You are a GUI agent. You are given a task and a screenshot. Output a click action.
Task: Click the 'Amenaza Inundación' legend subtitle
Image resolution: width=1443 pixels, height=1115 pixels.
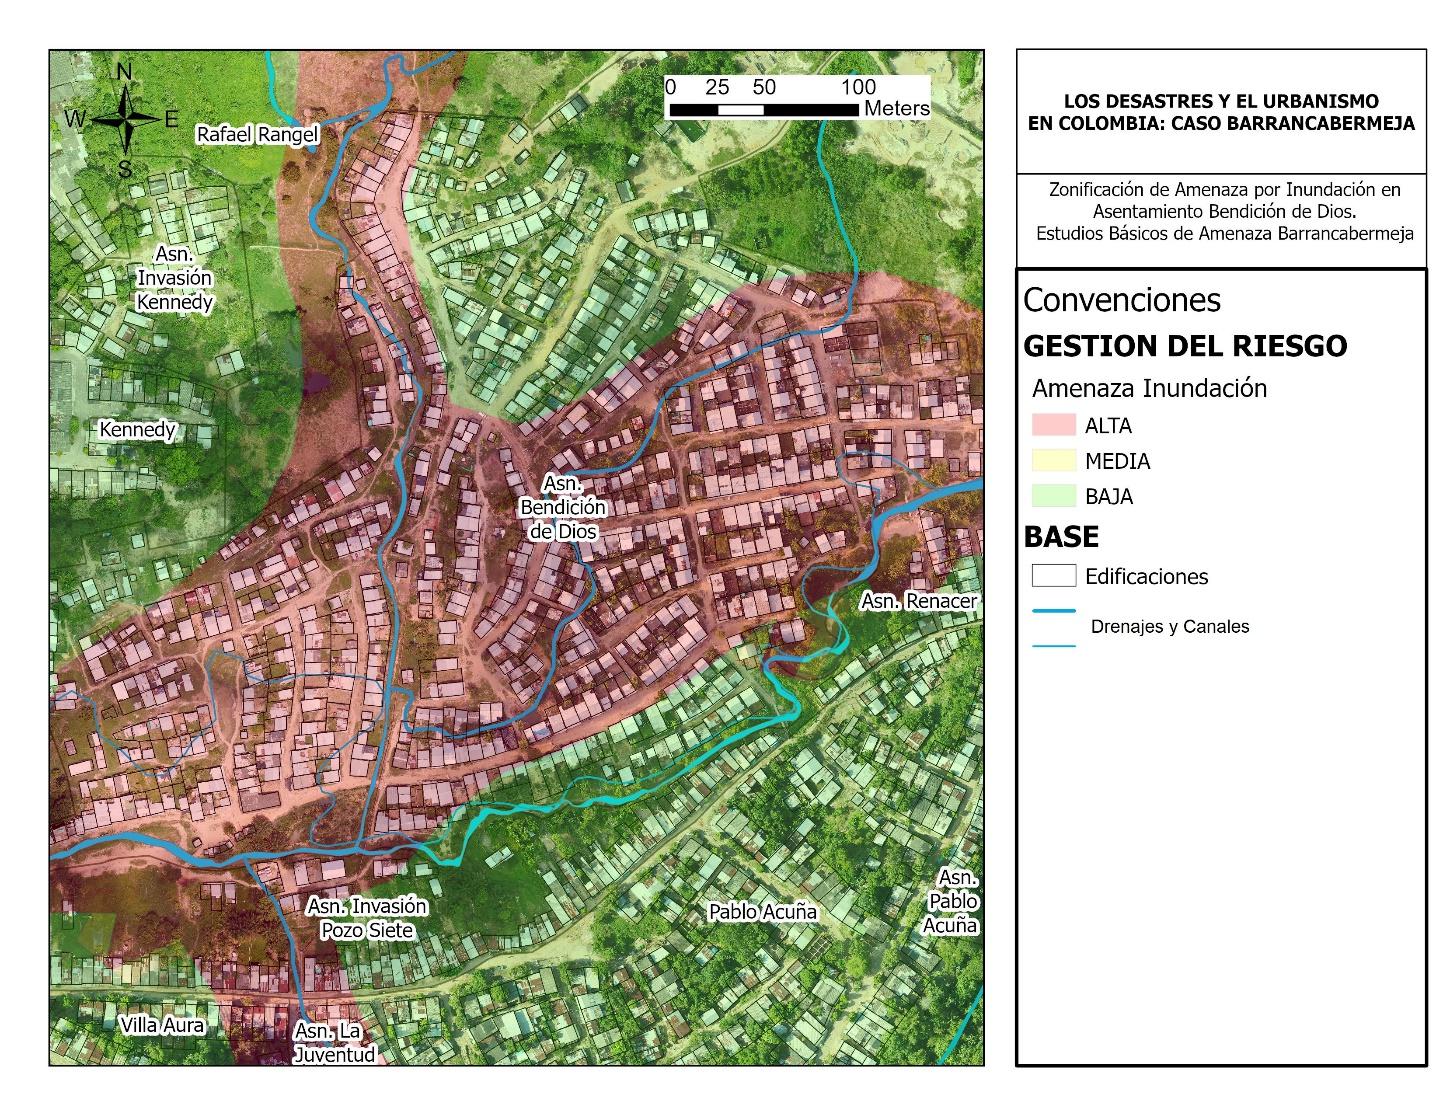pos(1149,388)
